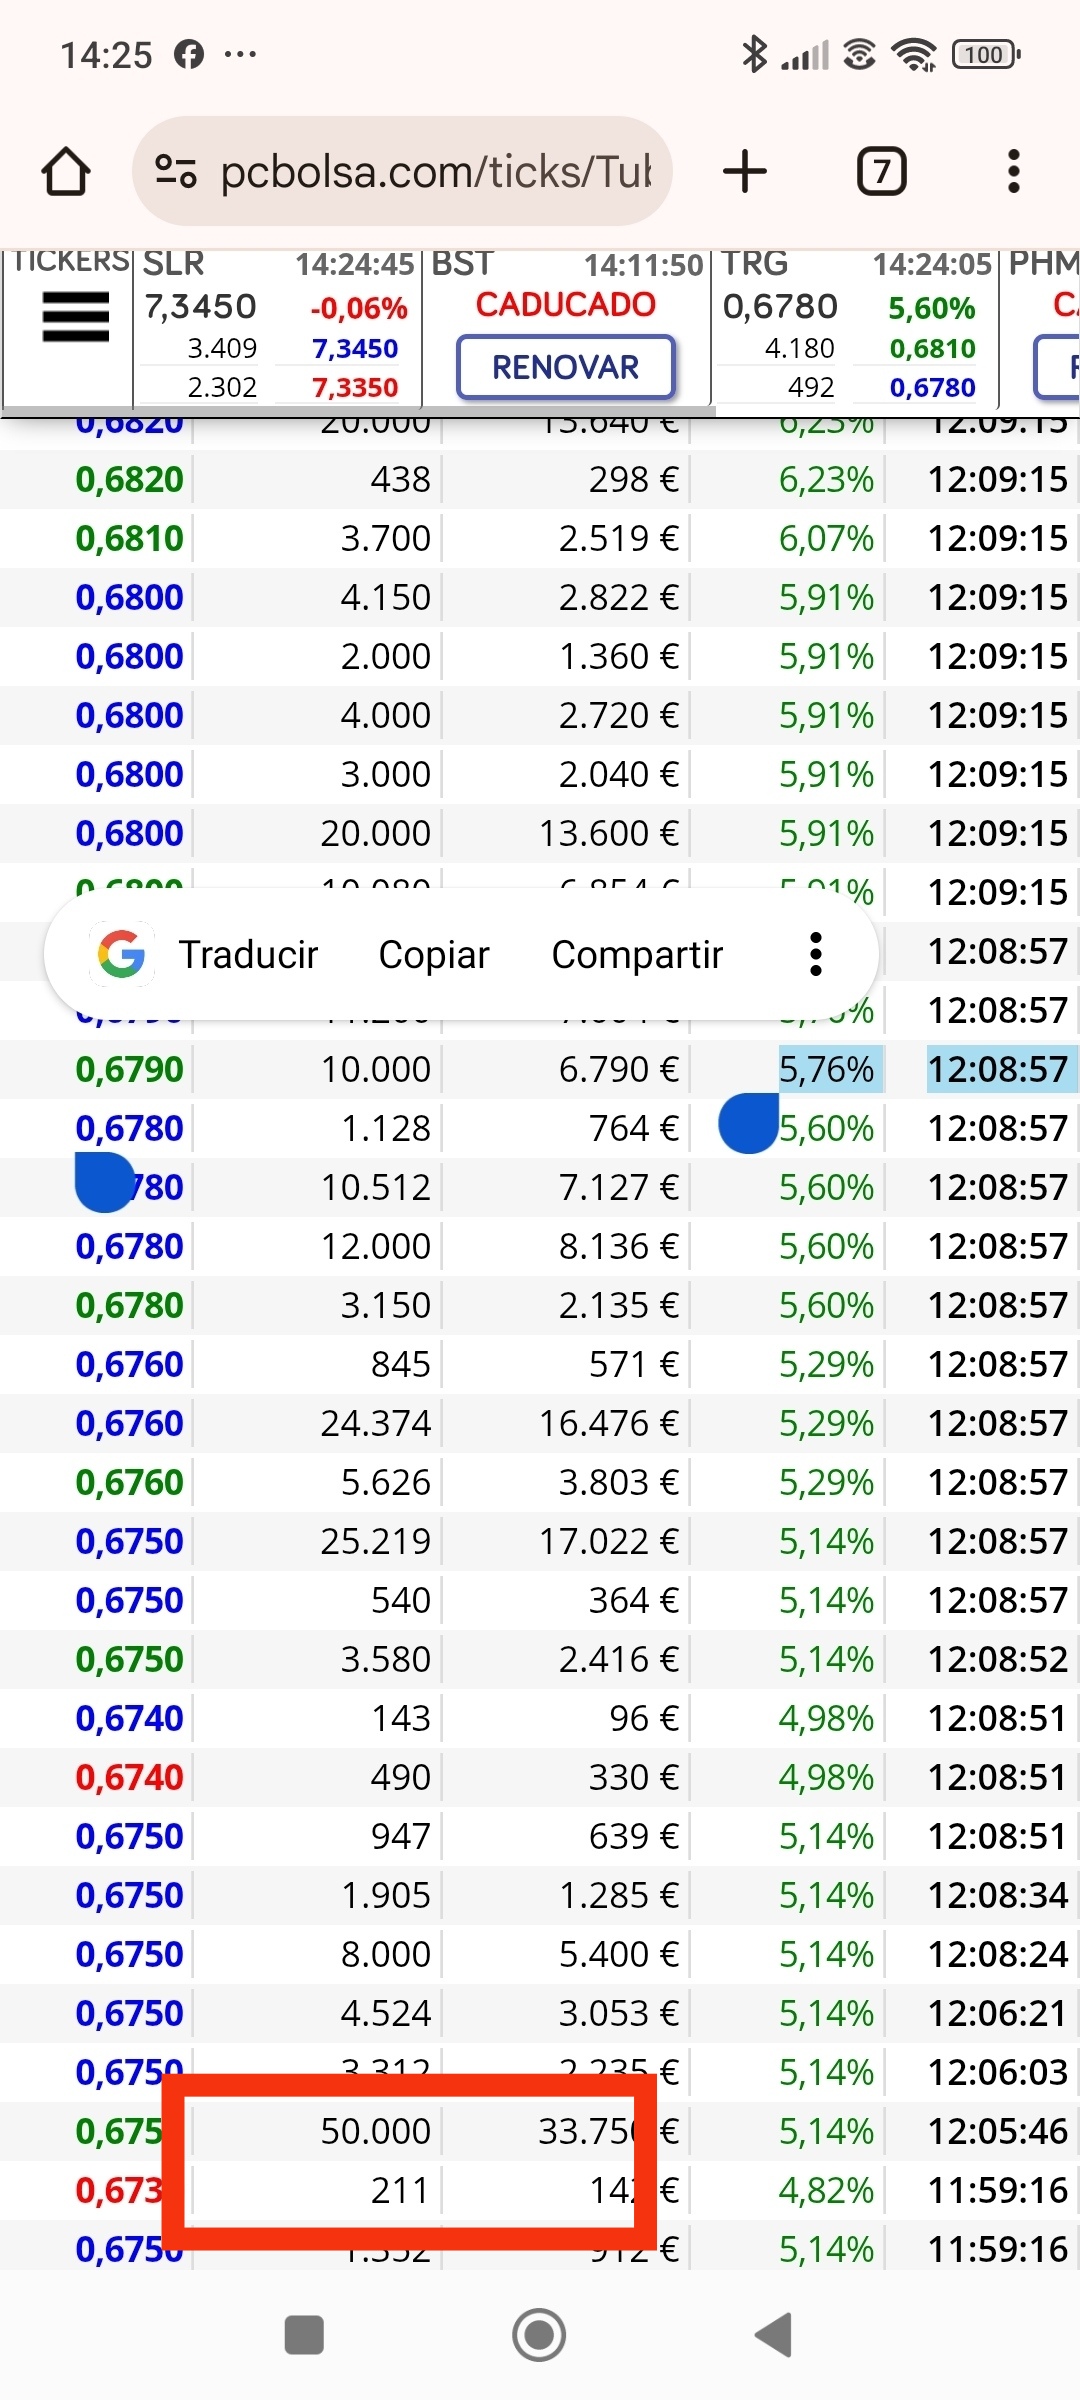The image size is (1080, 2400).
Task: Tap the 24.374 volume cell
Action: (x=375, y=1423)
